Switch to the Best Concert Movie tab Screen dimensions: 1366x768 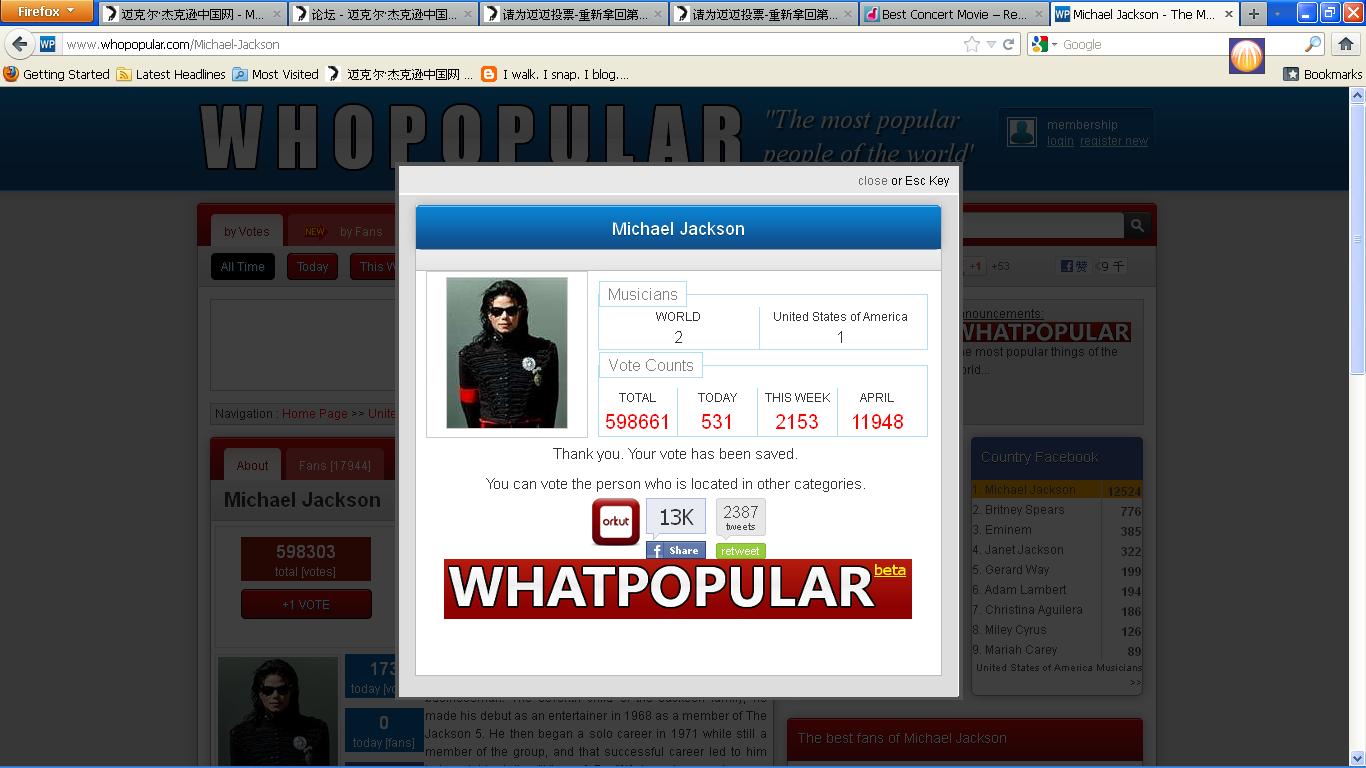pos(954,14)
